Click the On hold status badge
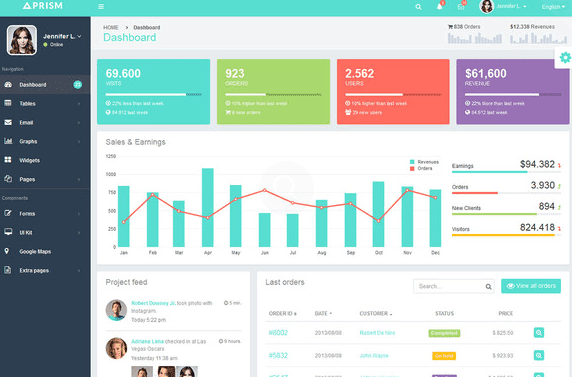The height and width of the screenshot is (377, 572). (444, 355)
